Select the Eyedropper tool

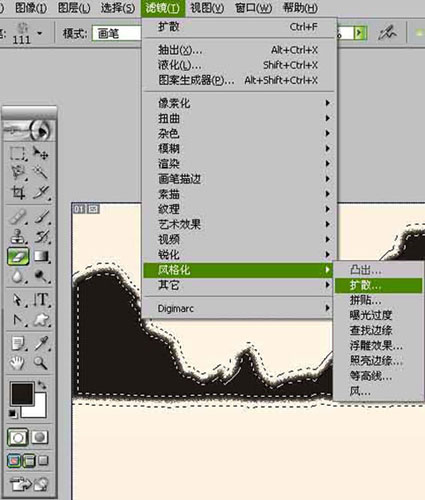[x=41, y=343]
